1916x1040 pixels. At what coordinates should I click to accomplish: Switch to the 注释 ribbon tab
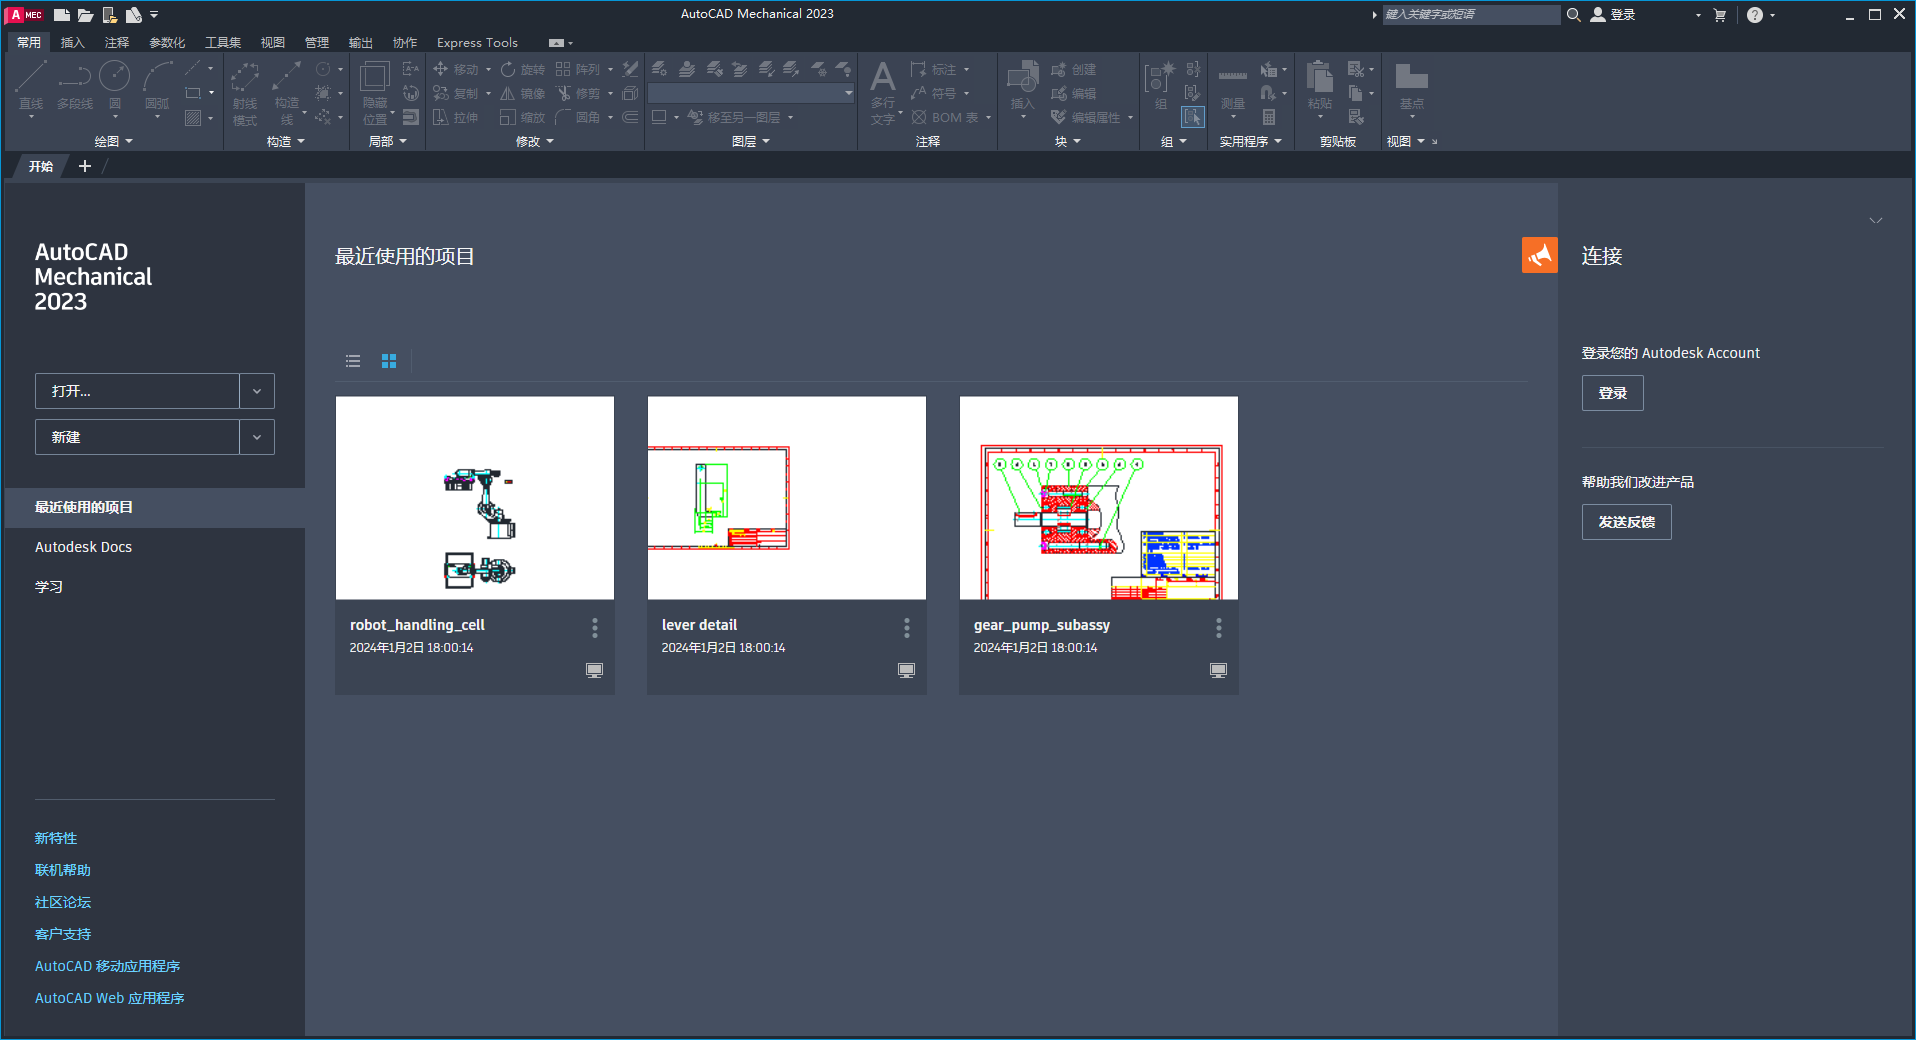coord(117,42)
